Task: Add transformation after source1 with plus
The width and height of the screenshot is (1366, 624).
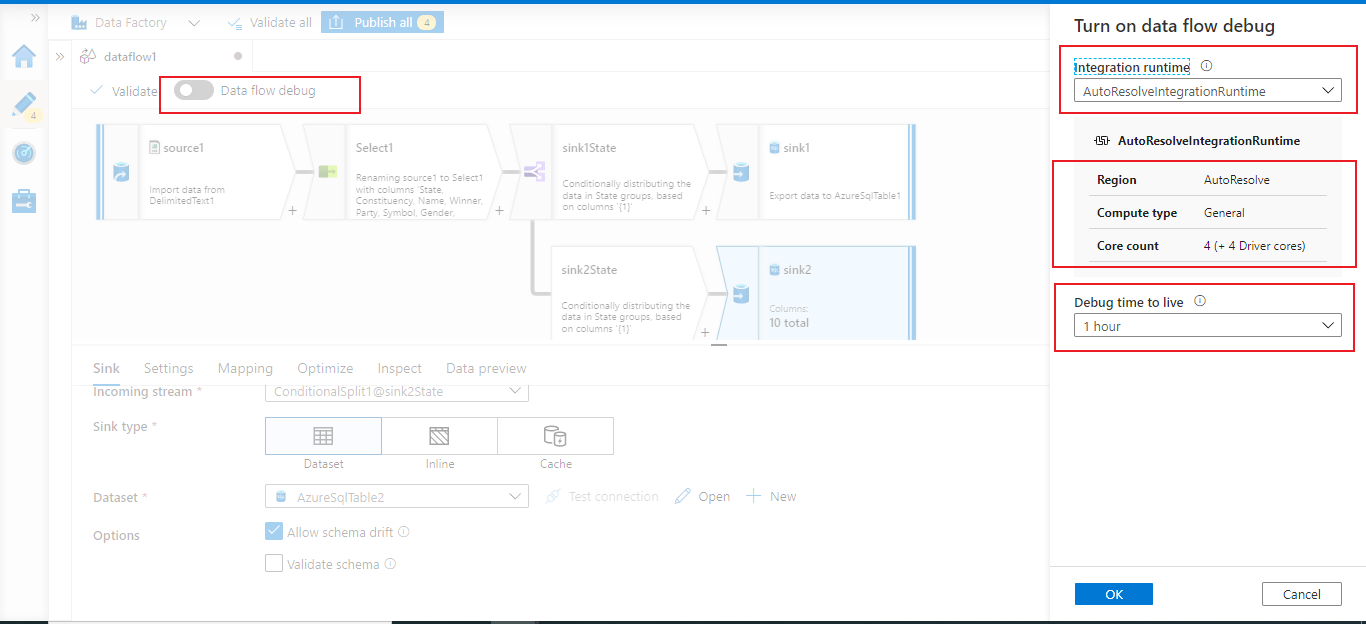Action: 292,211
